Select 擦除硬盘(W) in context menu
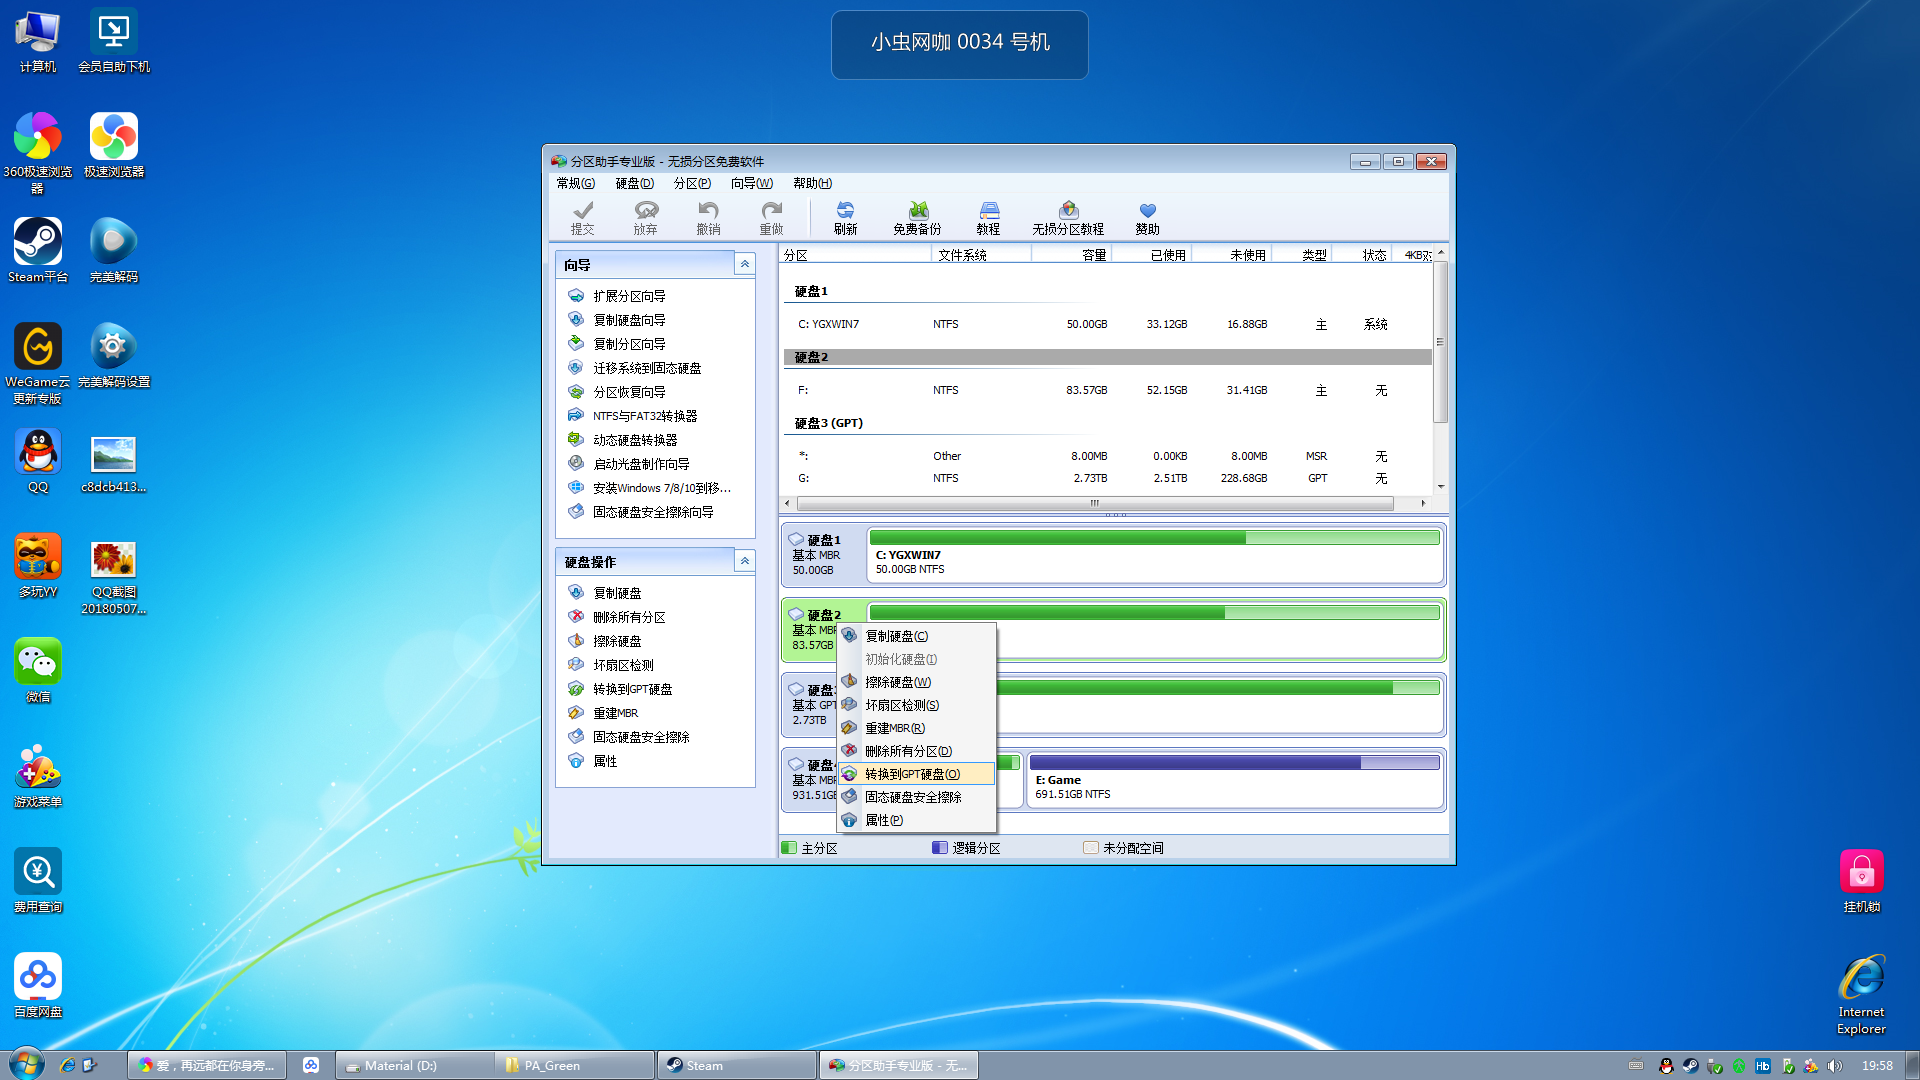 tap(917, 682)
